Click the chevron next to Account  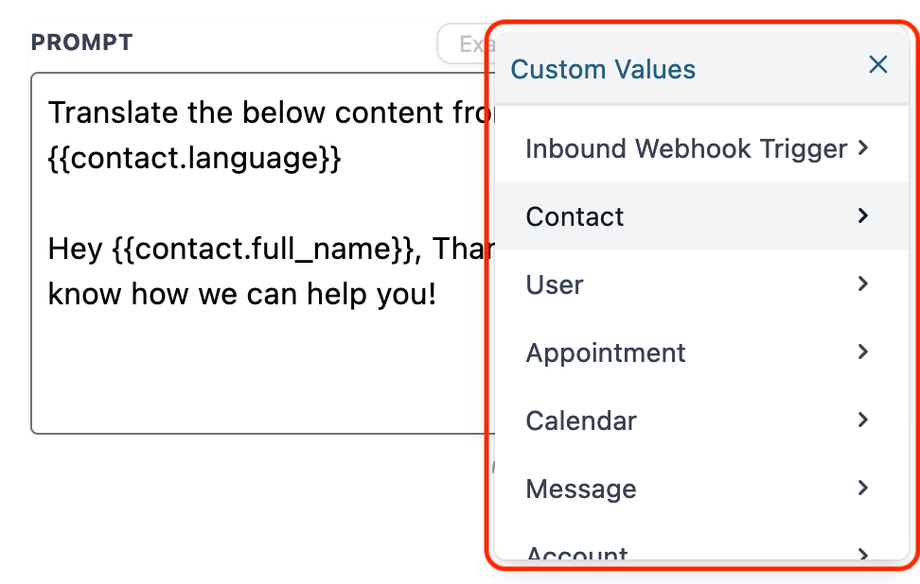coord(862,552)
